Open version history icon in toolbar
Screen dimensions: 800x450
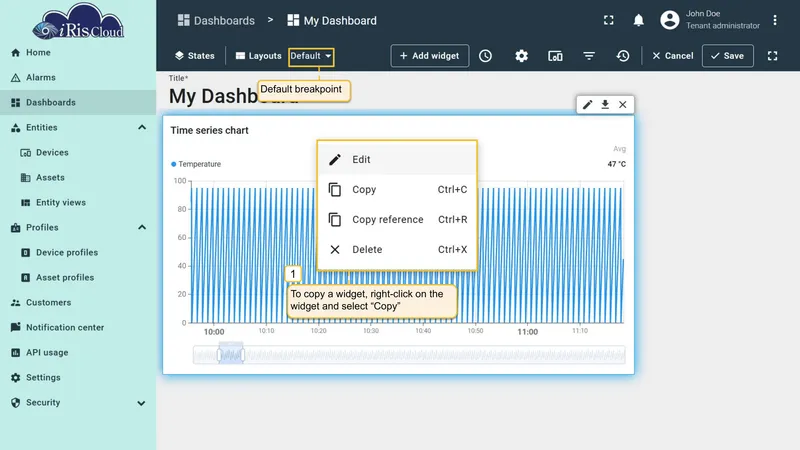[x=622, y=56]
